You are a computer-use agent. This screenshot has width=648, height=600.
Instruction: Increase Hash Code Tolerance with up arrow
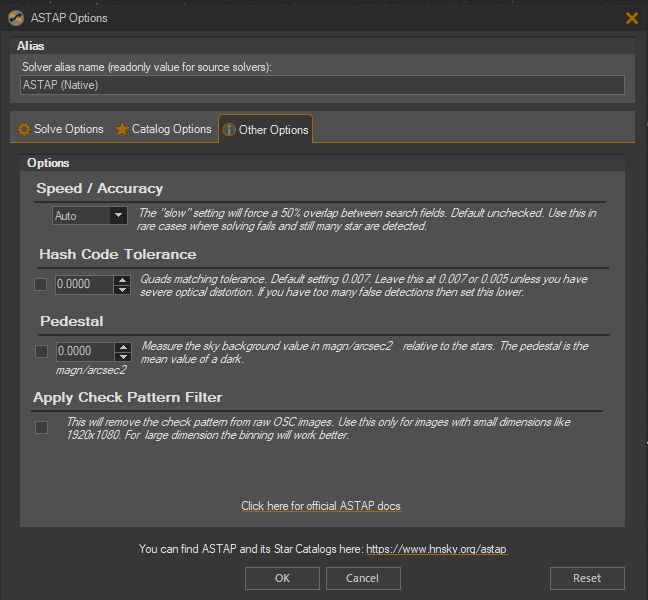point(122,280)
